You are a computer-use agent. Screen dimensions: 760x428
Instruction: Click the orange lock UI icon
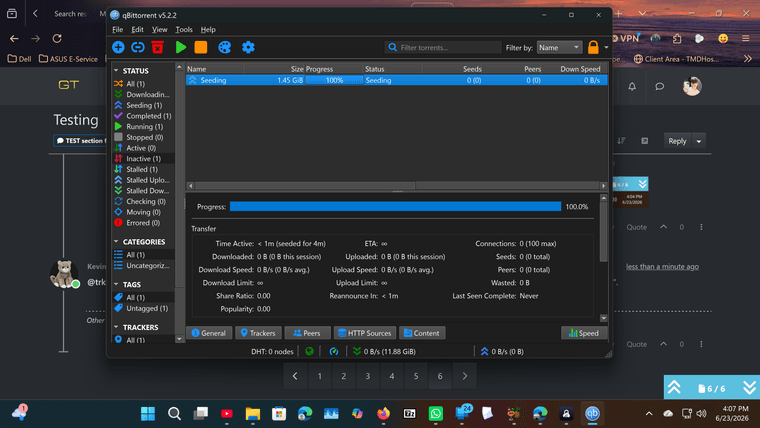593,47
